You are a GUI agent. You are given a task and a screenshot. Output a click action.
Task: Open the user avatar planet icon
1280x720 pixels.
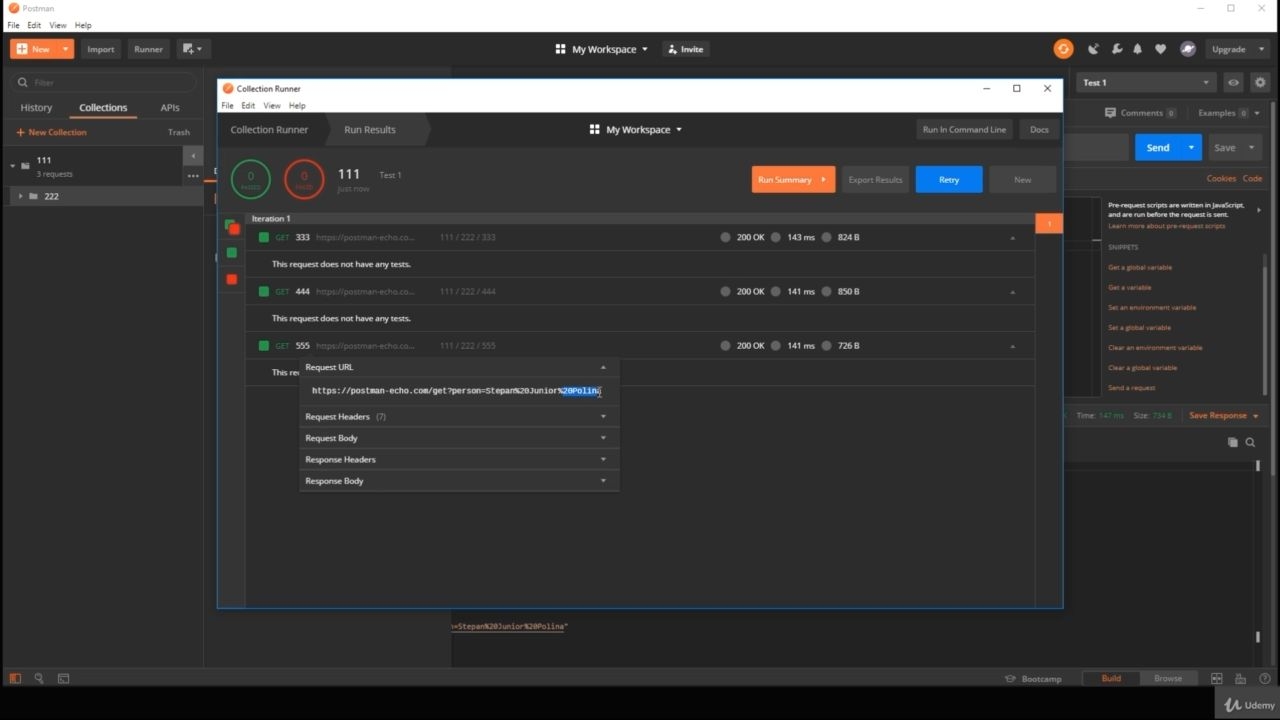point(1187,49)
